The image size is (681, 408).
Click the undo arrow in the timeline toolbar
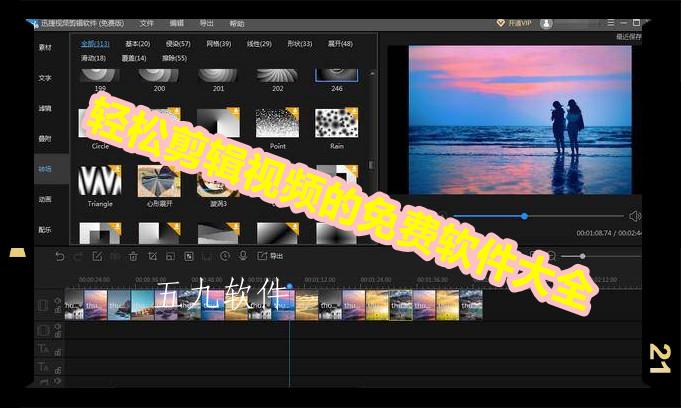(60, 256)
